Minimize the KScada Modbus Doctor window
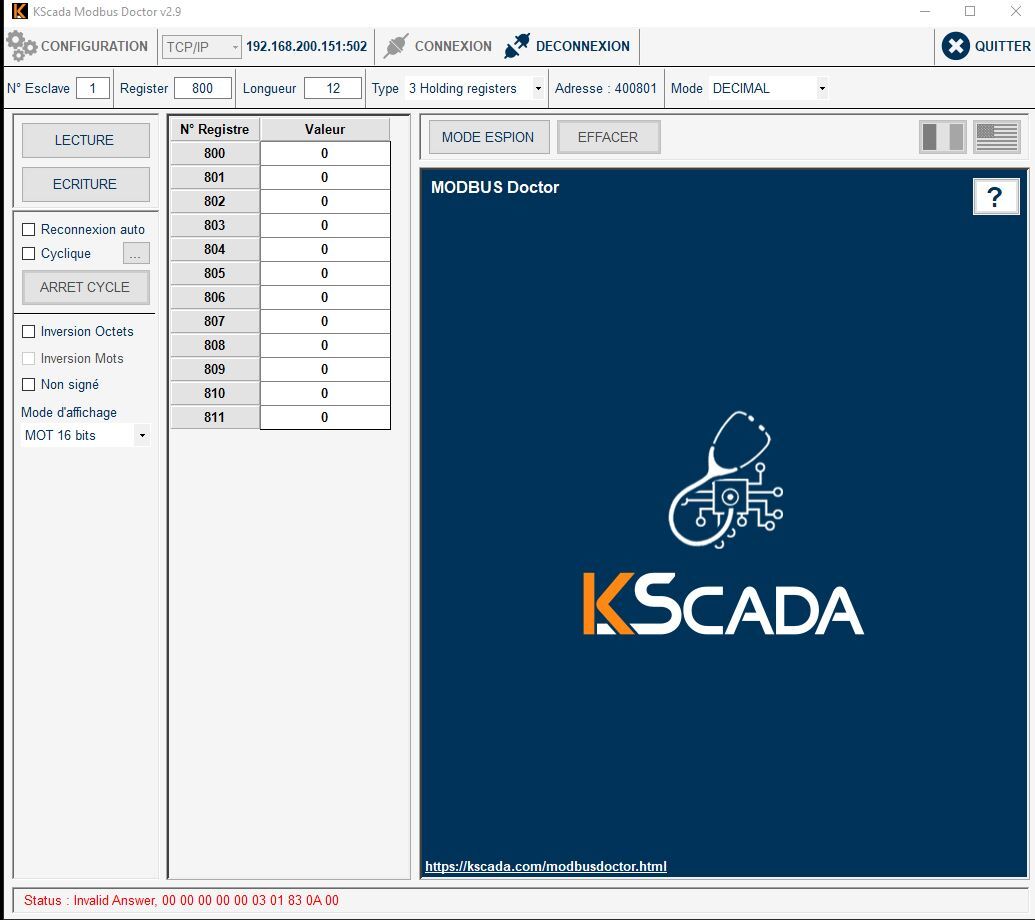 (x=925, y=11)
